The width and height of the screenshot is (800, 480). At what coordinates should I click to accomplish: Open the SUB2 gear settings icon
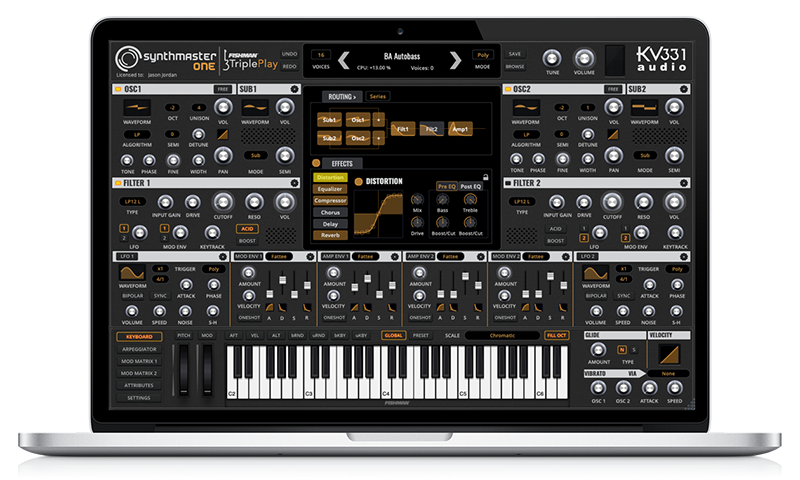pos(684,89)
